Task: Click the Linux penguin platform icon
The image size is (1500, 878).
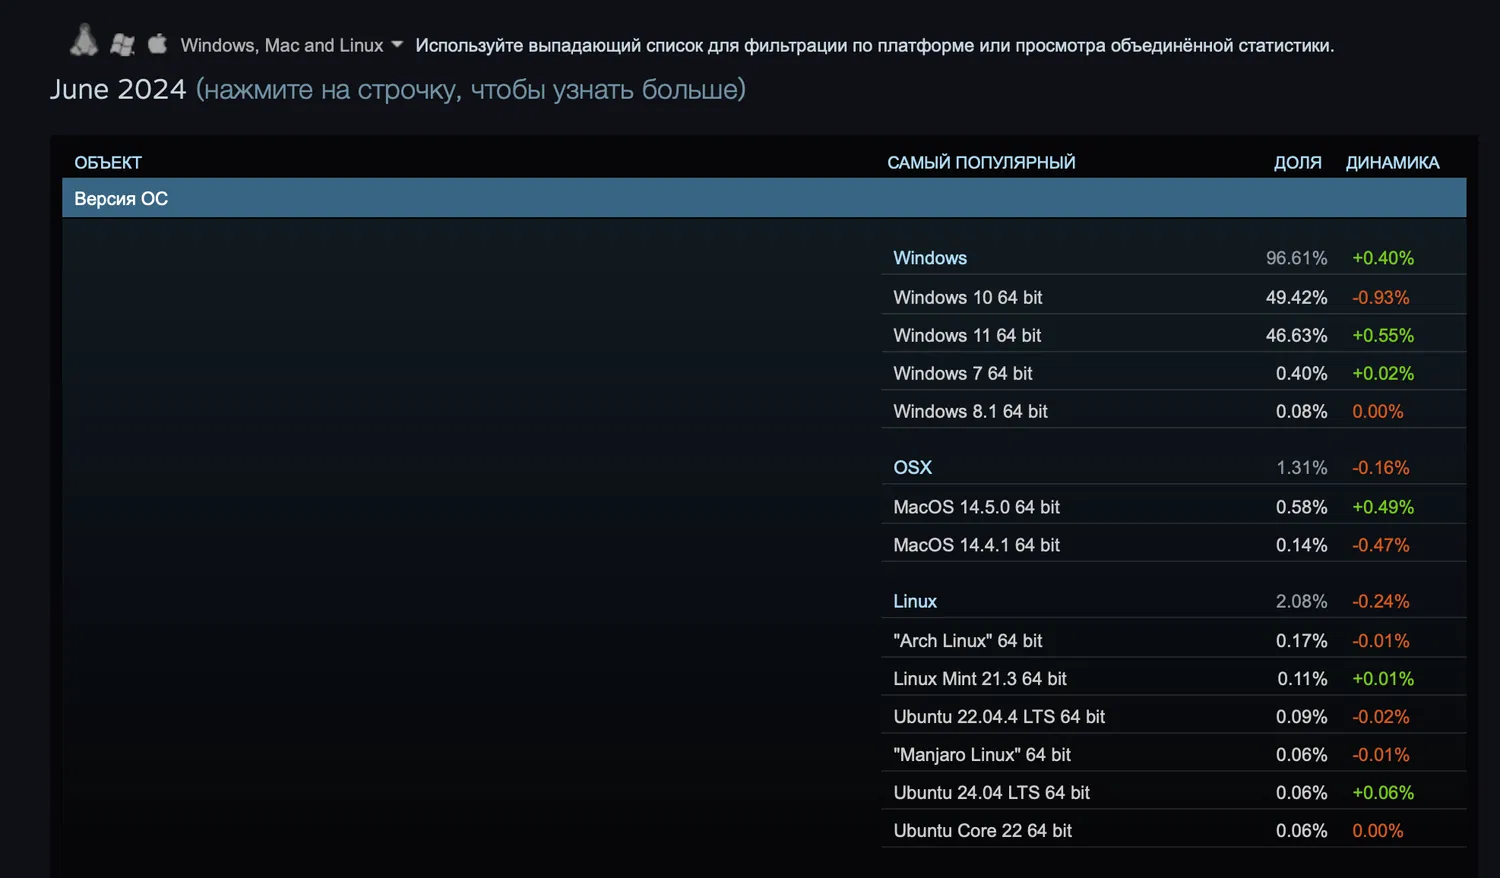Action: click(84, 41)
